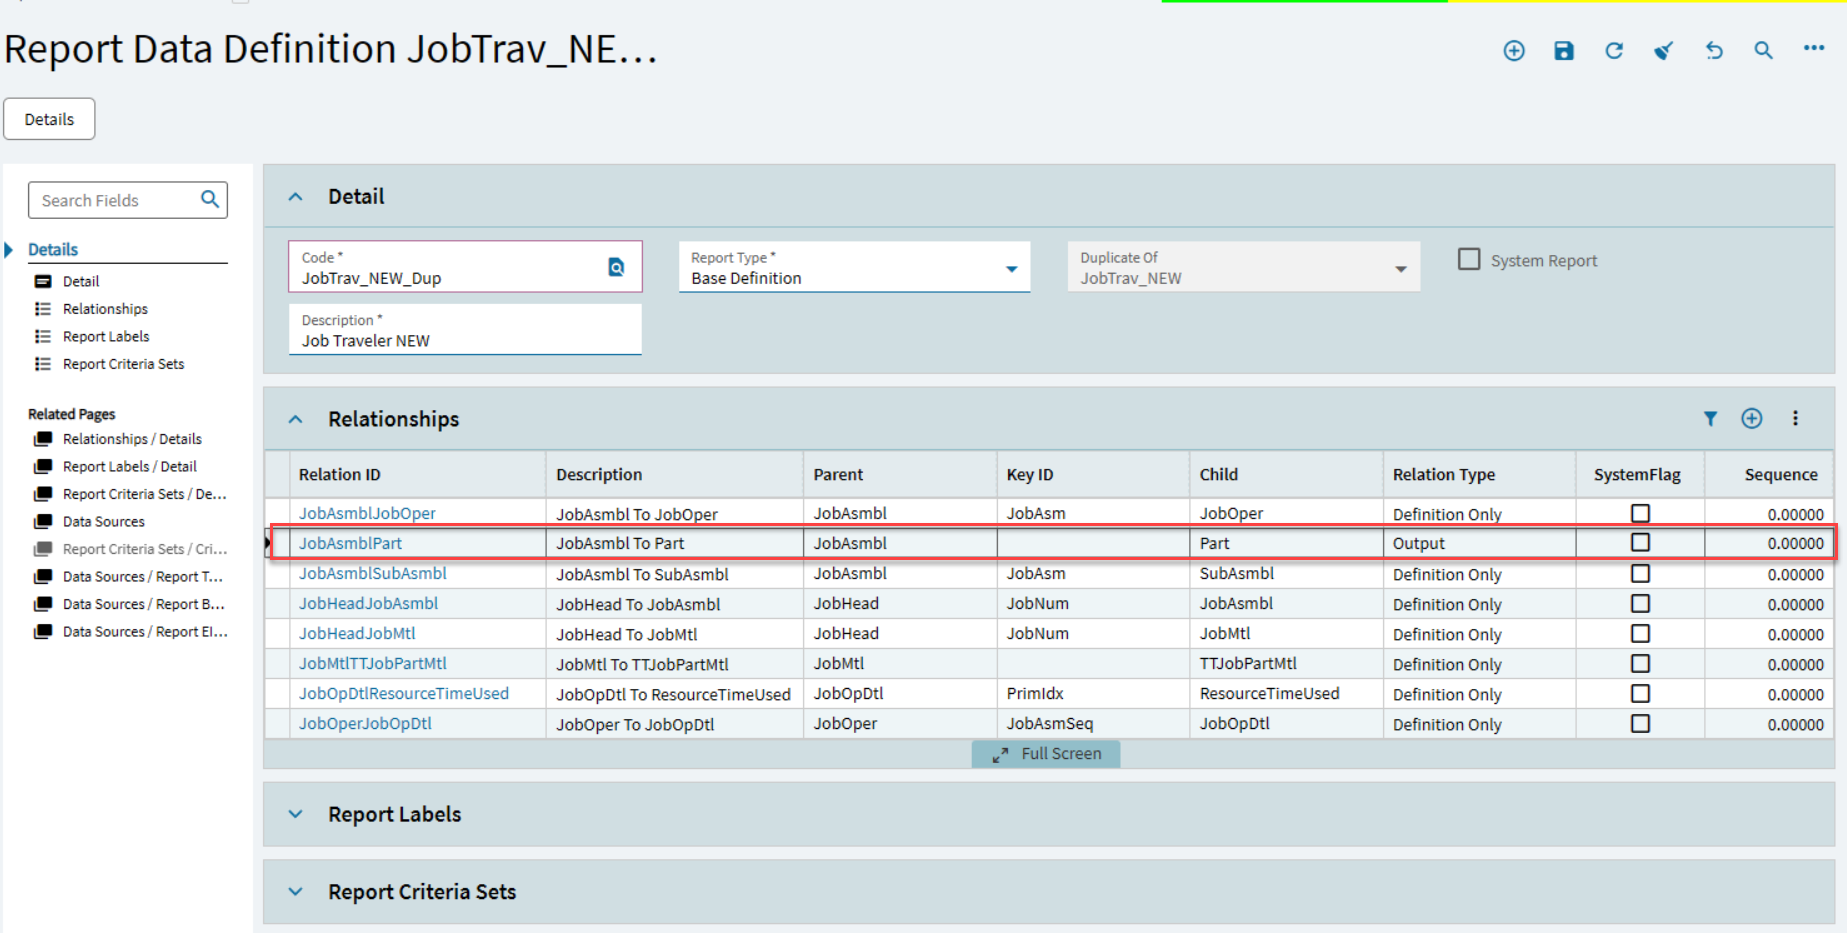Click the Data Sources / Report B... page icon
This screenshot has height=933, width=1847.
pyautogui.click(x=43, y=604)
